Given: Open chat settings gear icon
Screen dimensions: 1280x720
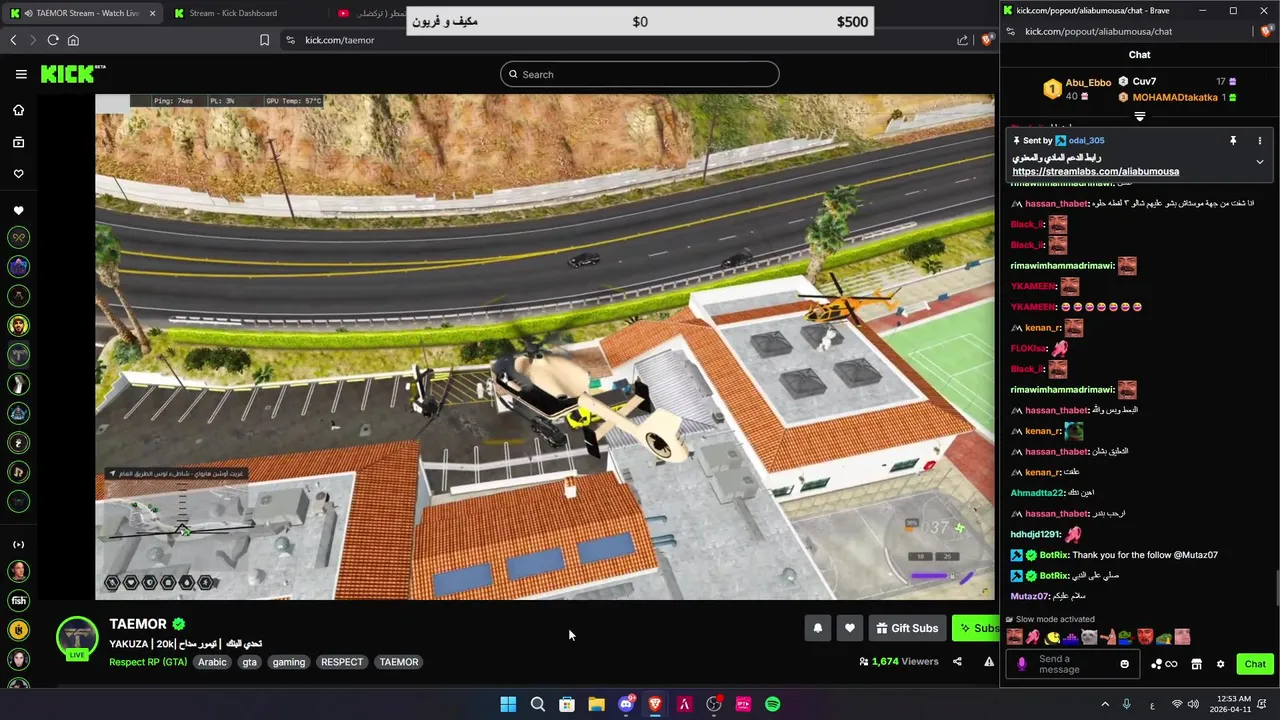Looking at the screenshot, I should coord(1220,664).
